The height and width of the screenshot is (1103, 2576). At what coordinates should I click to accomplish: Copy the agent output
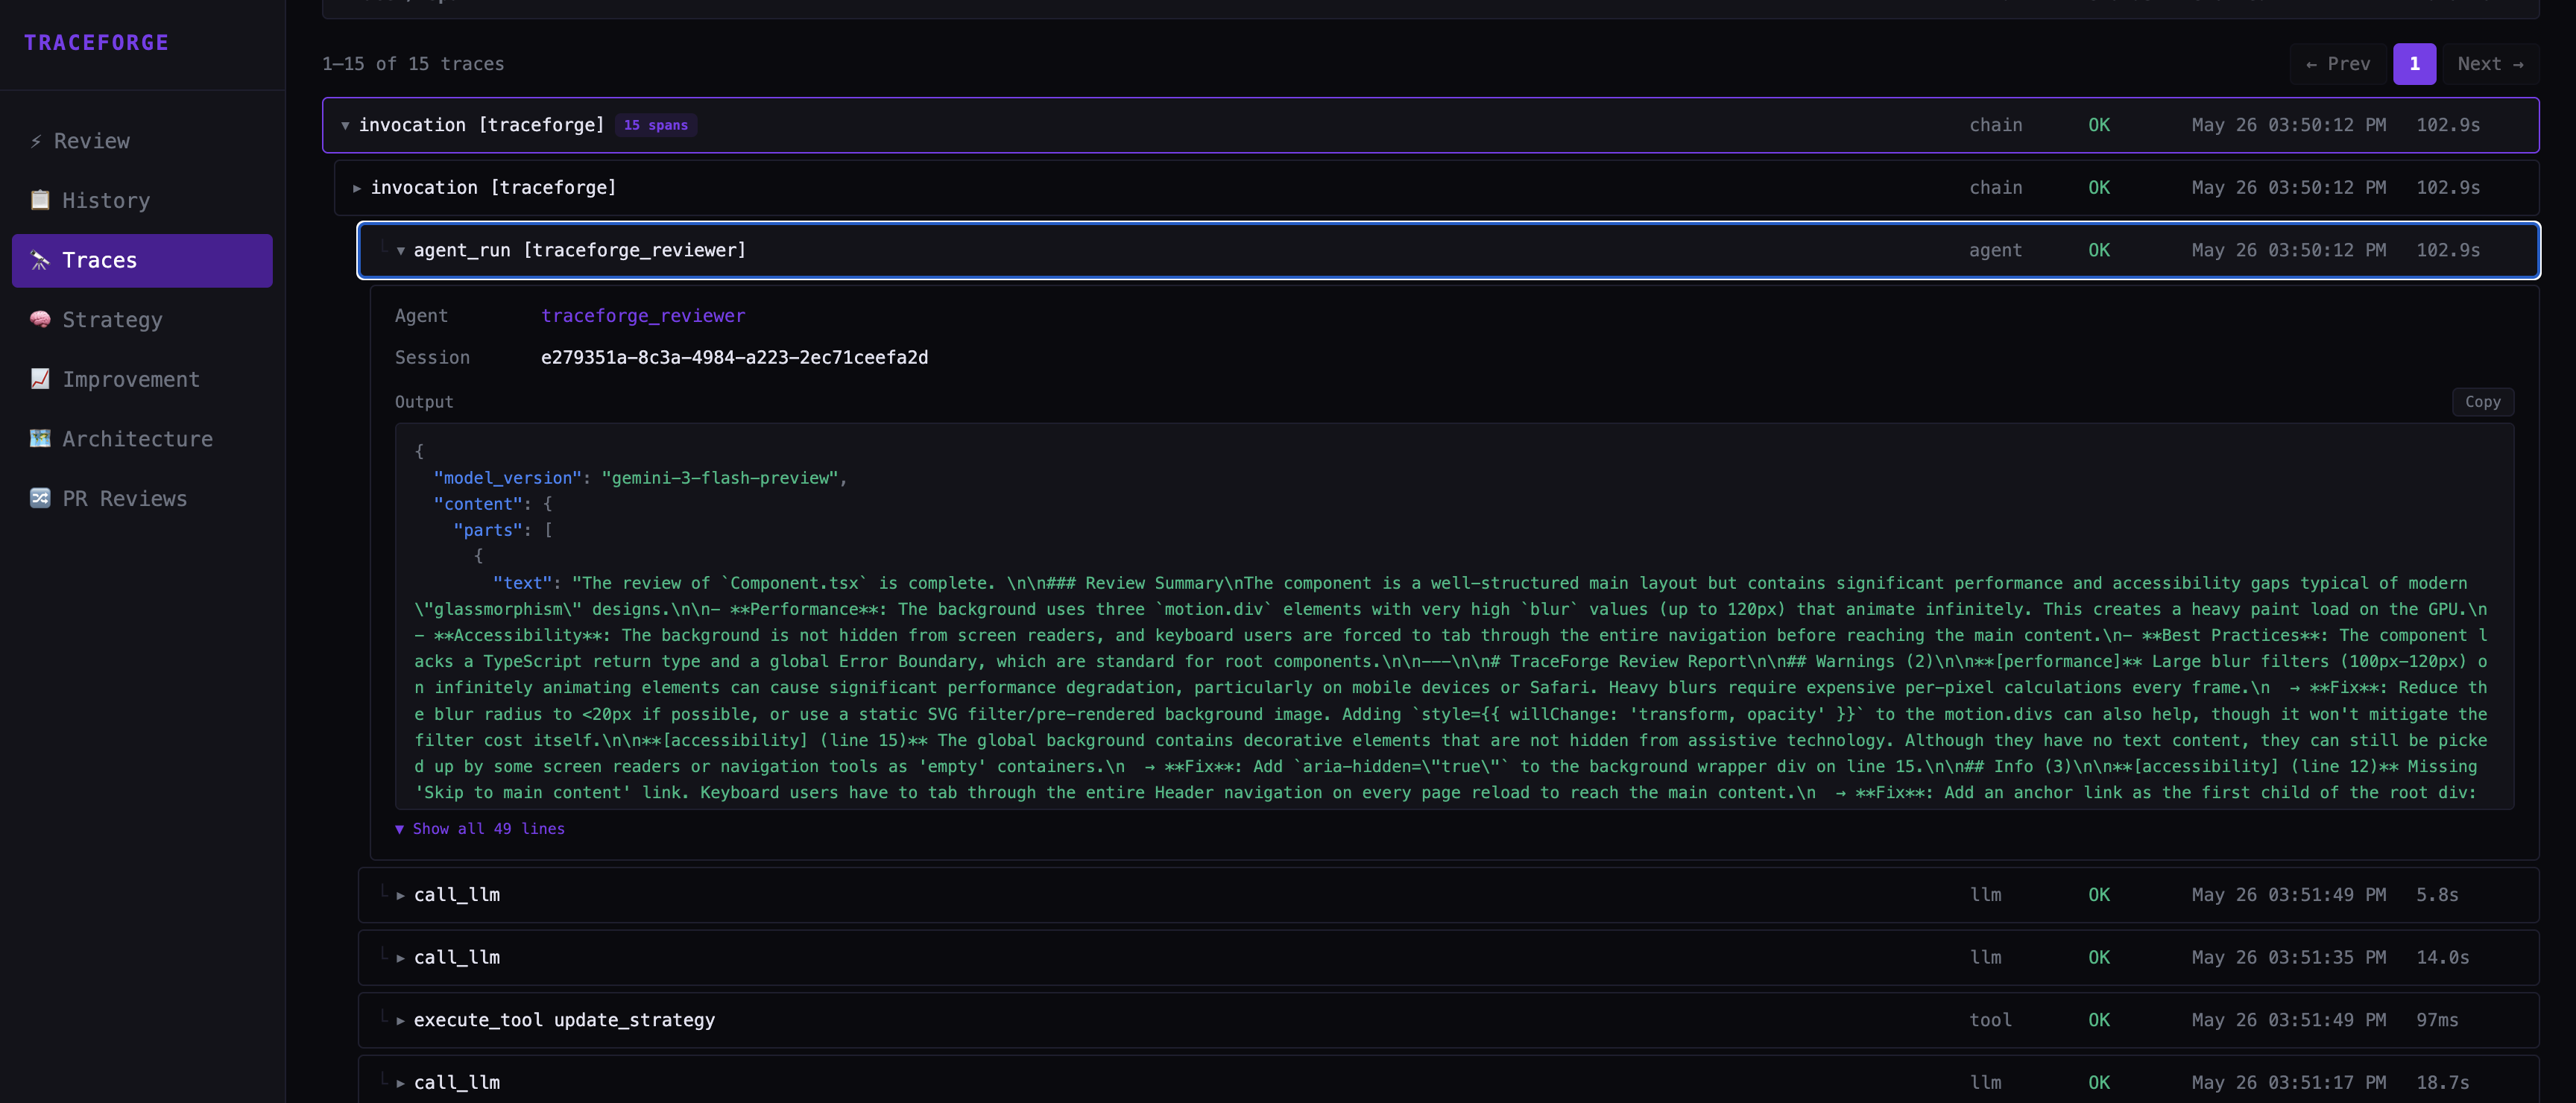(2482, 402)
